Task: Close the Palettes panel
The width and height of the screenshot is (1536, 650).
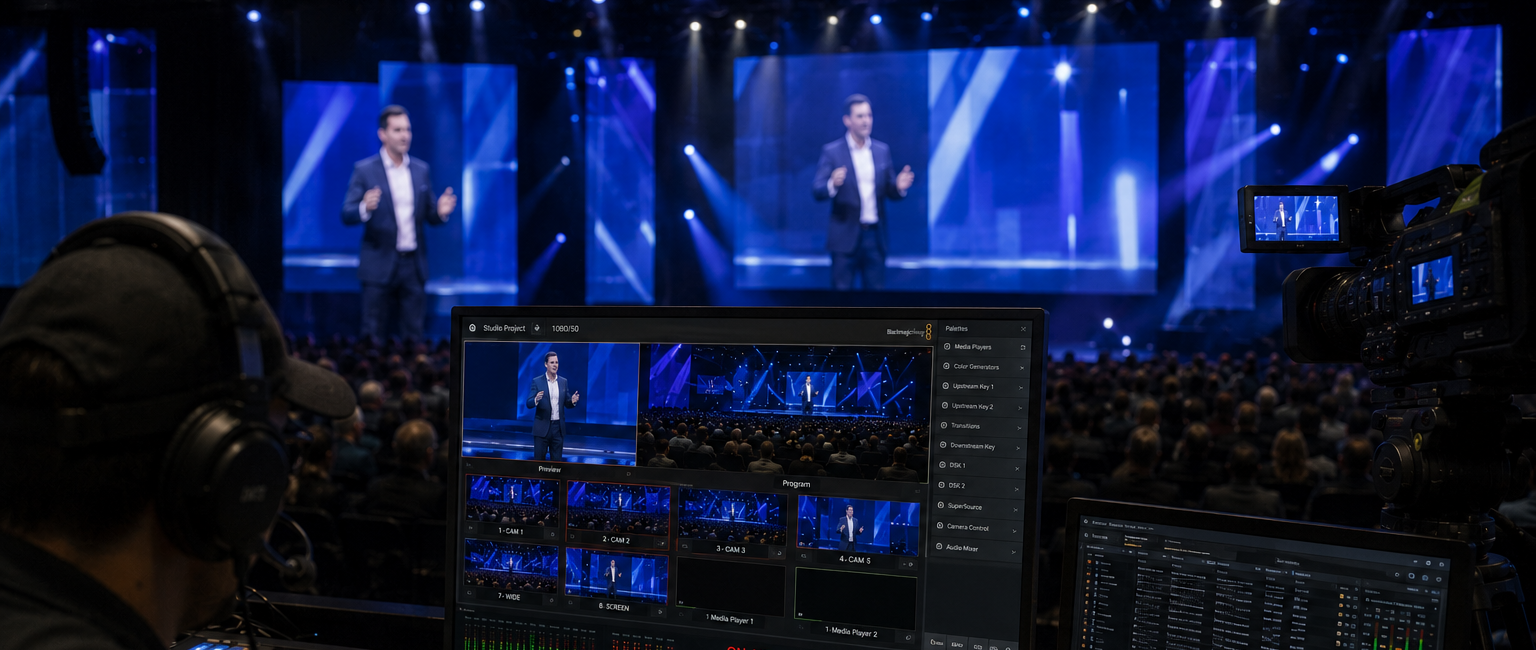Action: pyautogui.click(x=1023, y=328)
